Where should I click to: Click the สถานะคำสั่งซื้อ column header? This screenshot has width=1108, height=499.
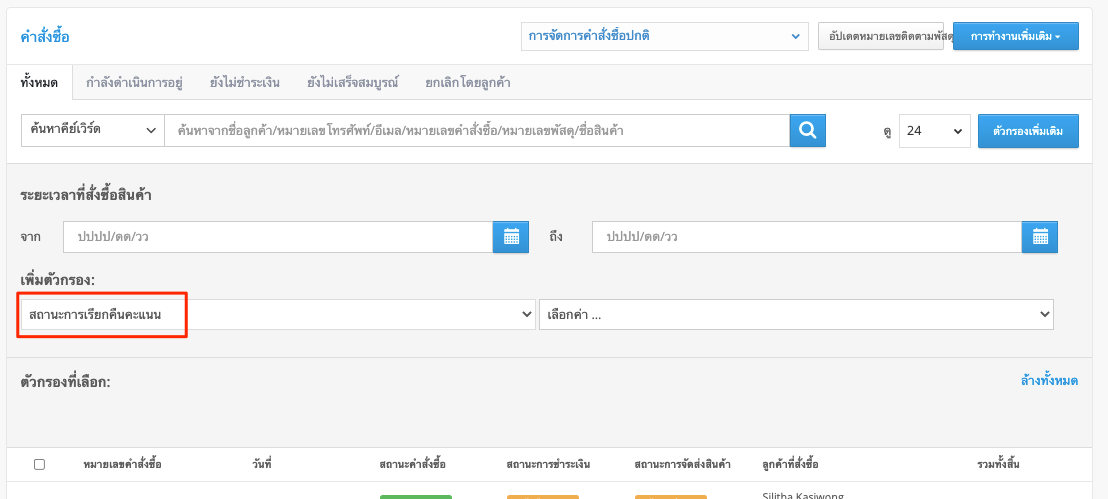coord(413,464)
